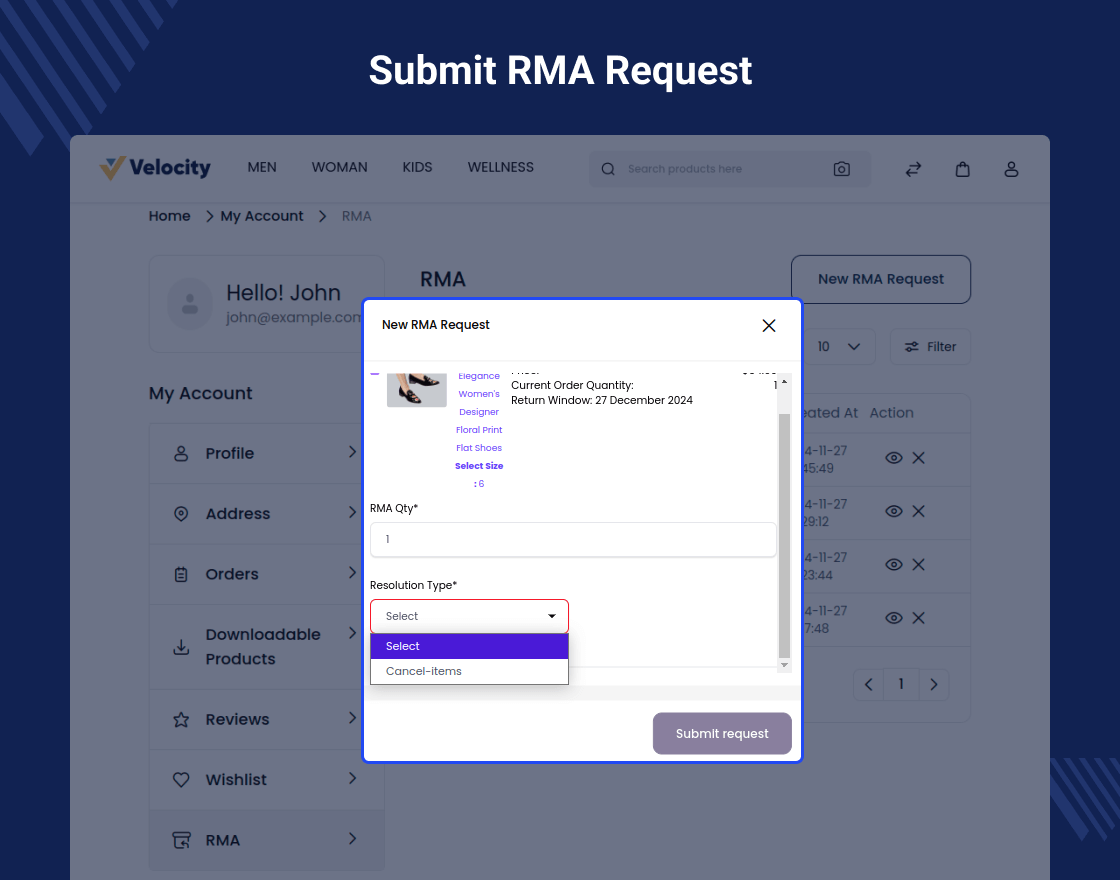Screen dimensions: 1120x880
Task: Click the camera image-search icon
Action: [x=841, y=169]
